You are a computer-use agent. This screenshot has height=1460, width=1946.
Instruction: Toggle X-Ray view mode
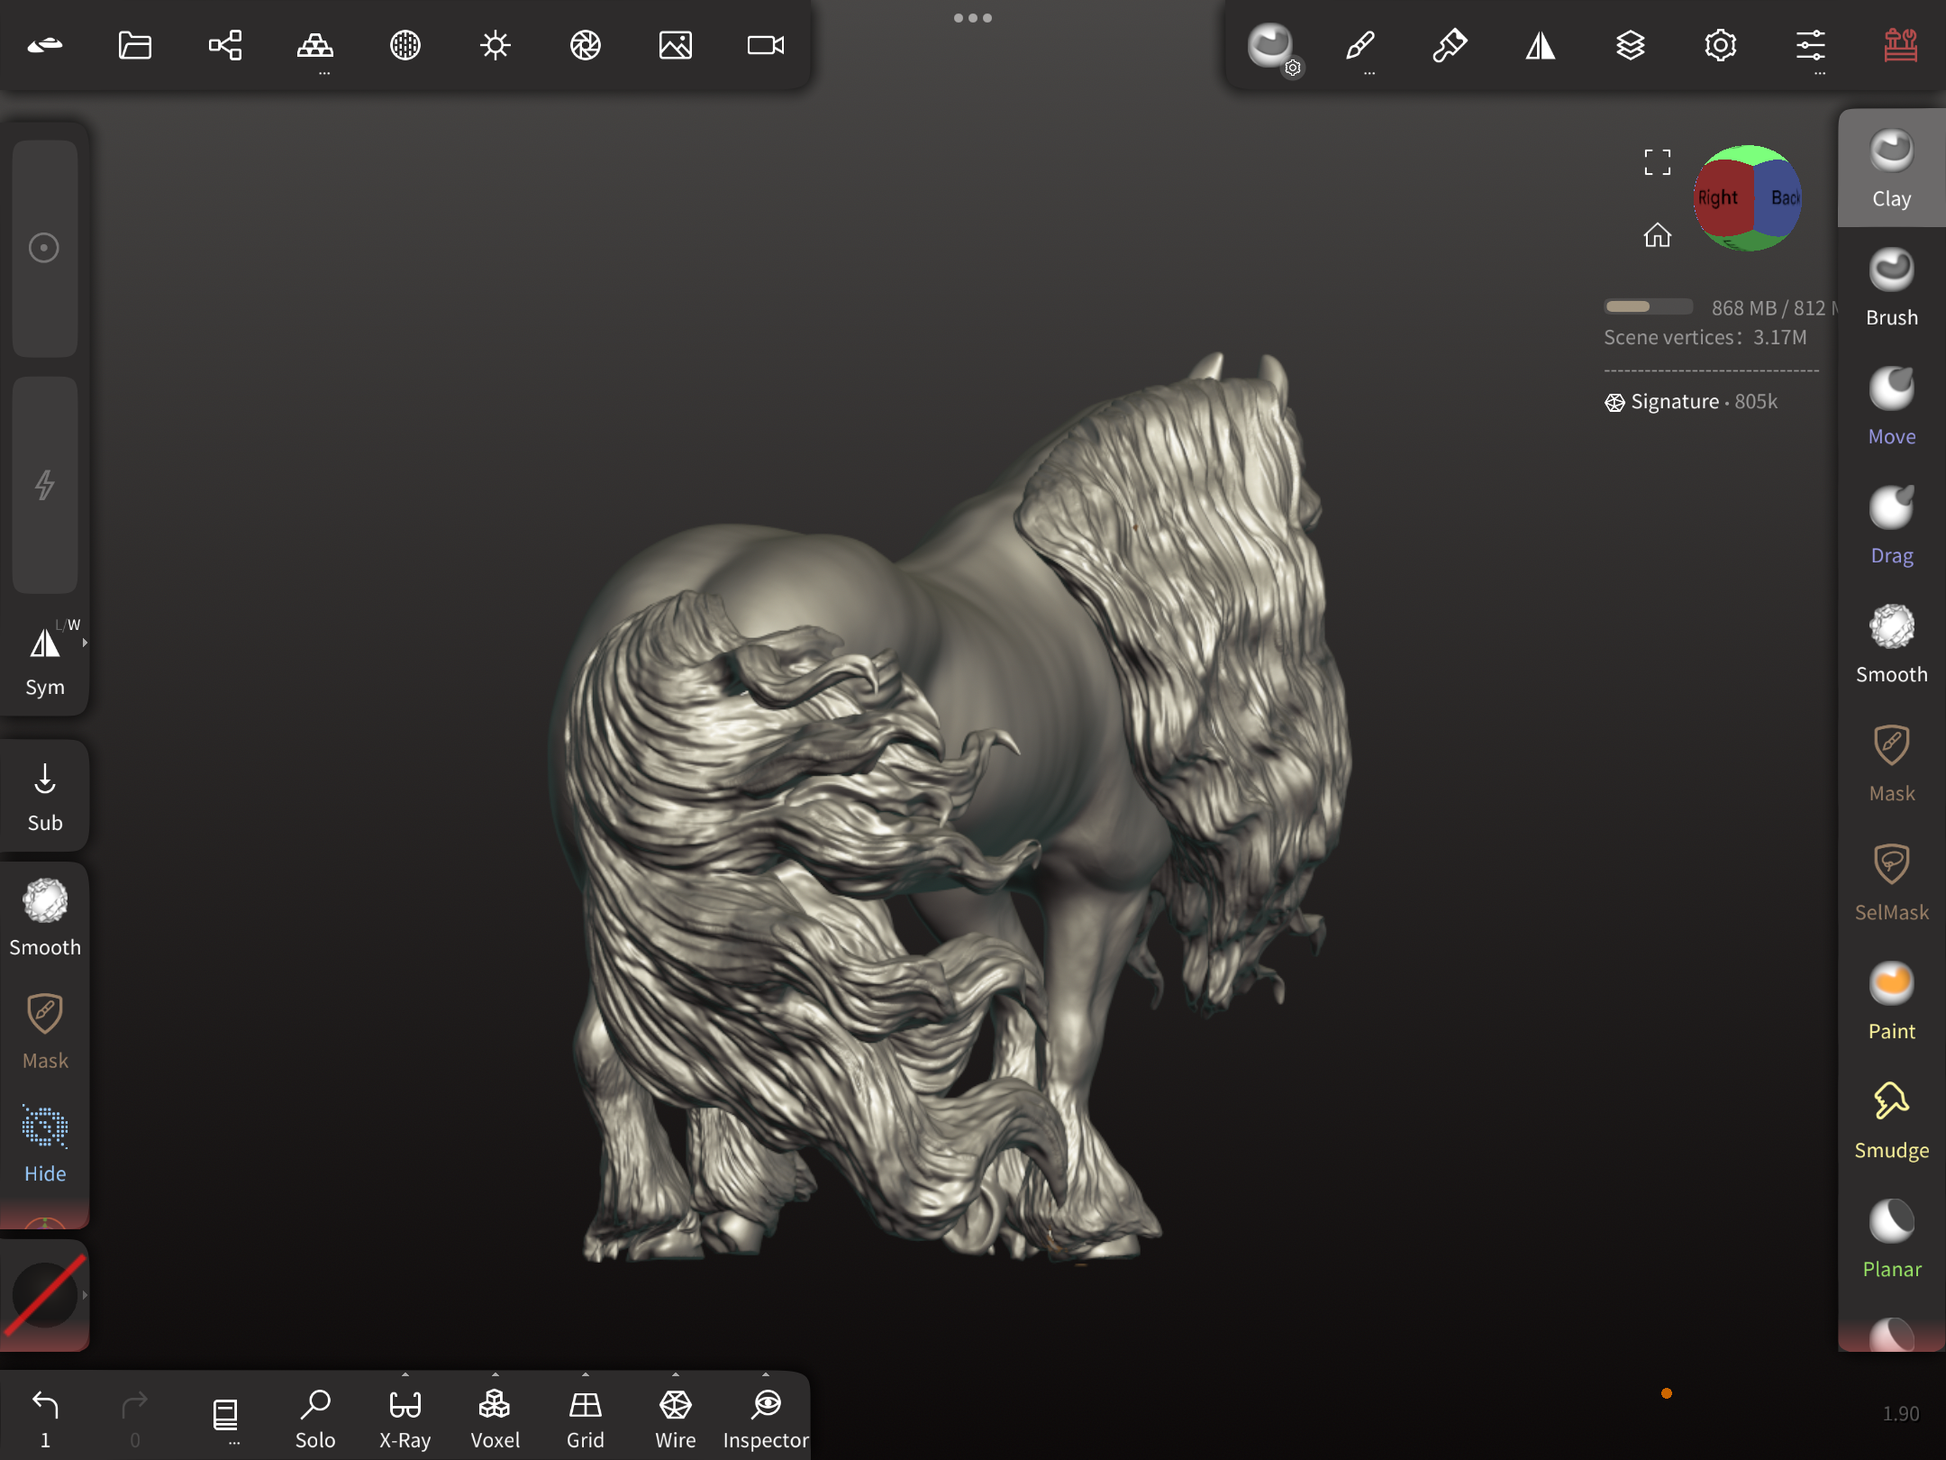tap(405, 1416)
